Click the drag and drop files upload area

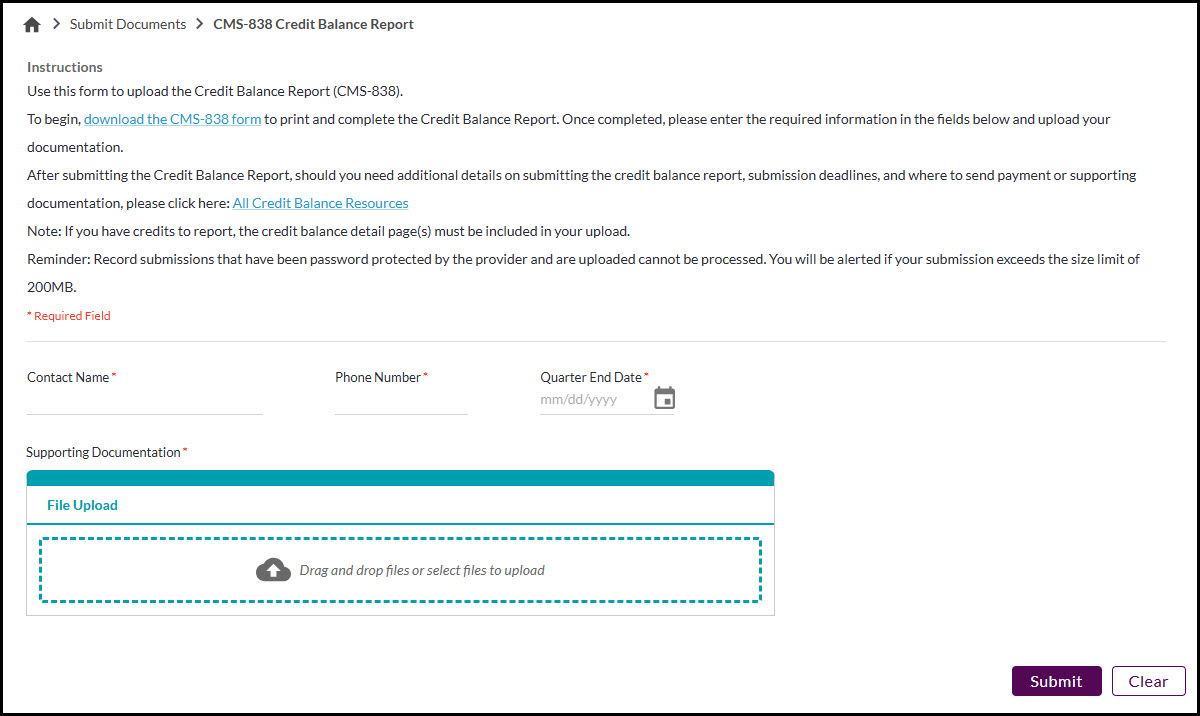coord(400,569)
